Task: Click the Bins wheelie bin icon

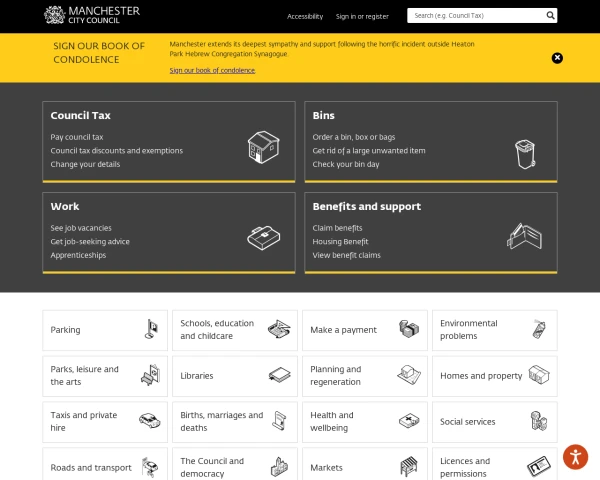Action: 525,154
